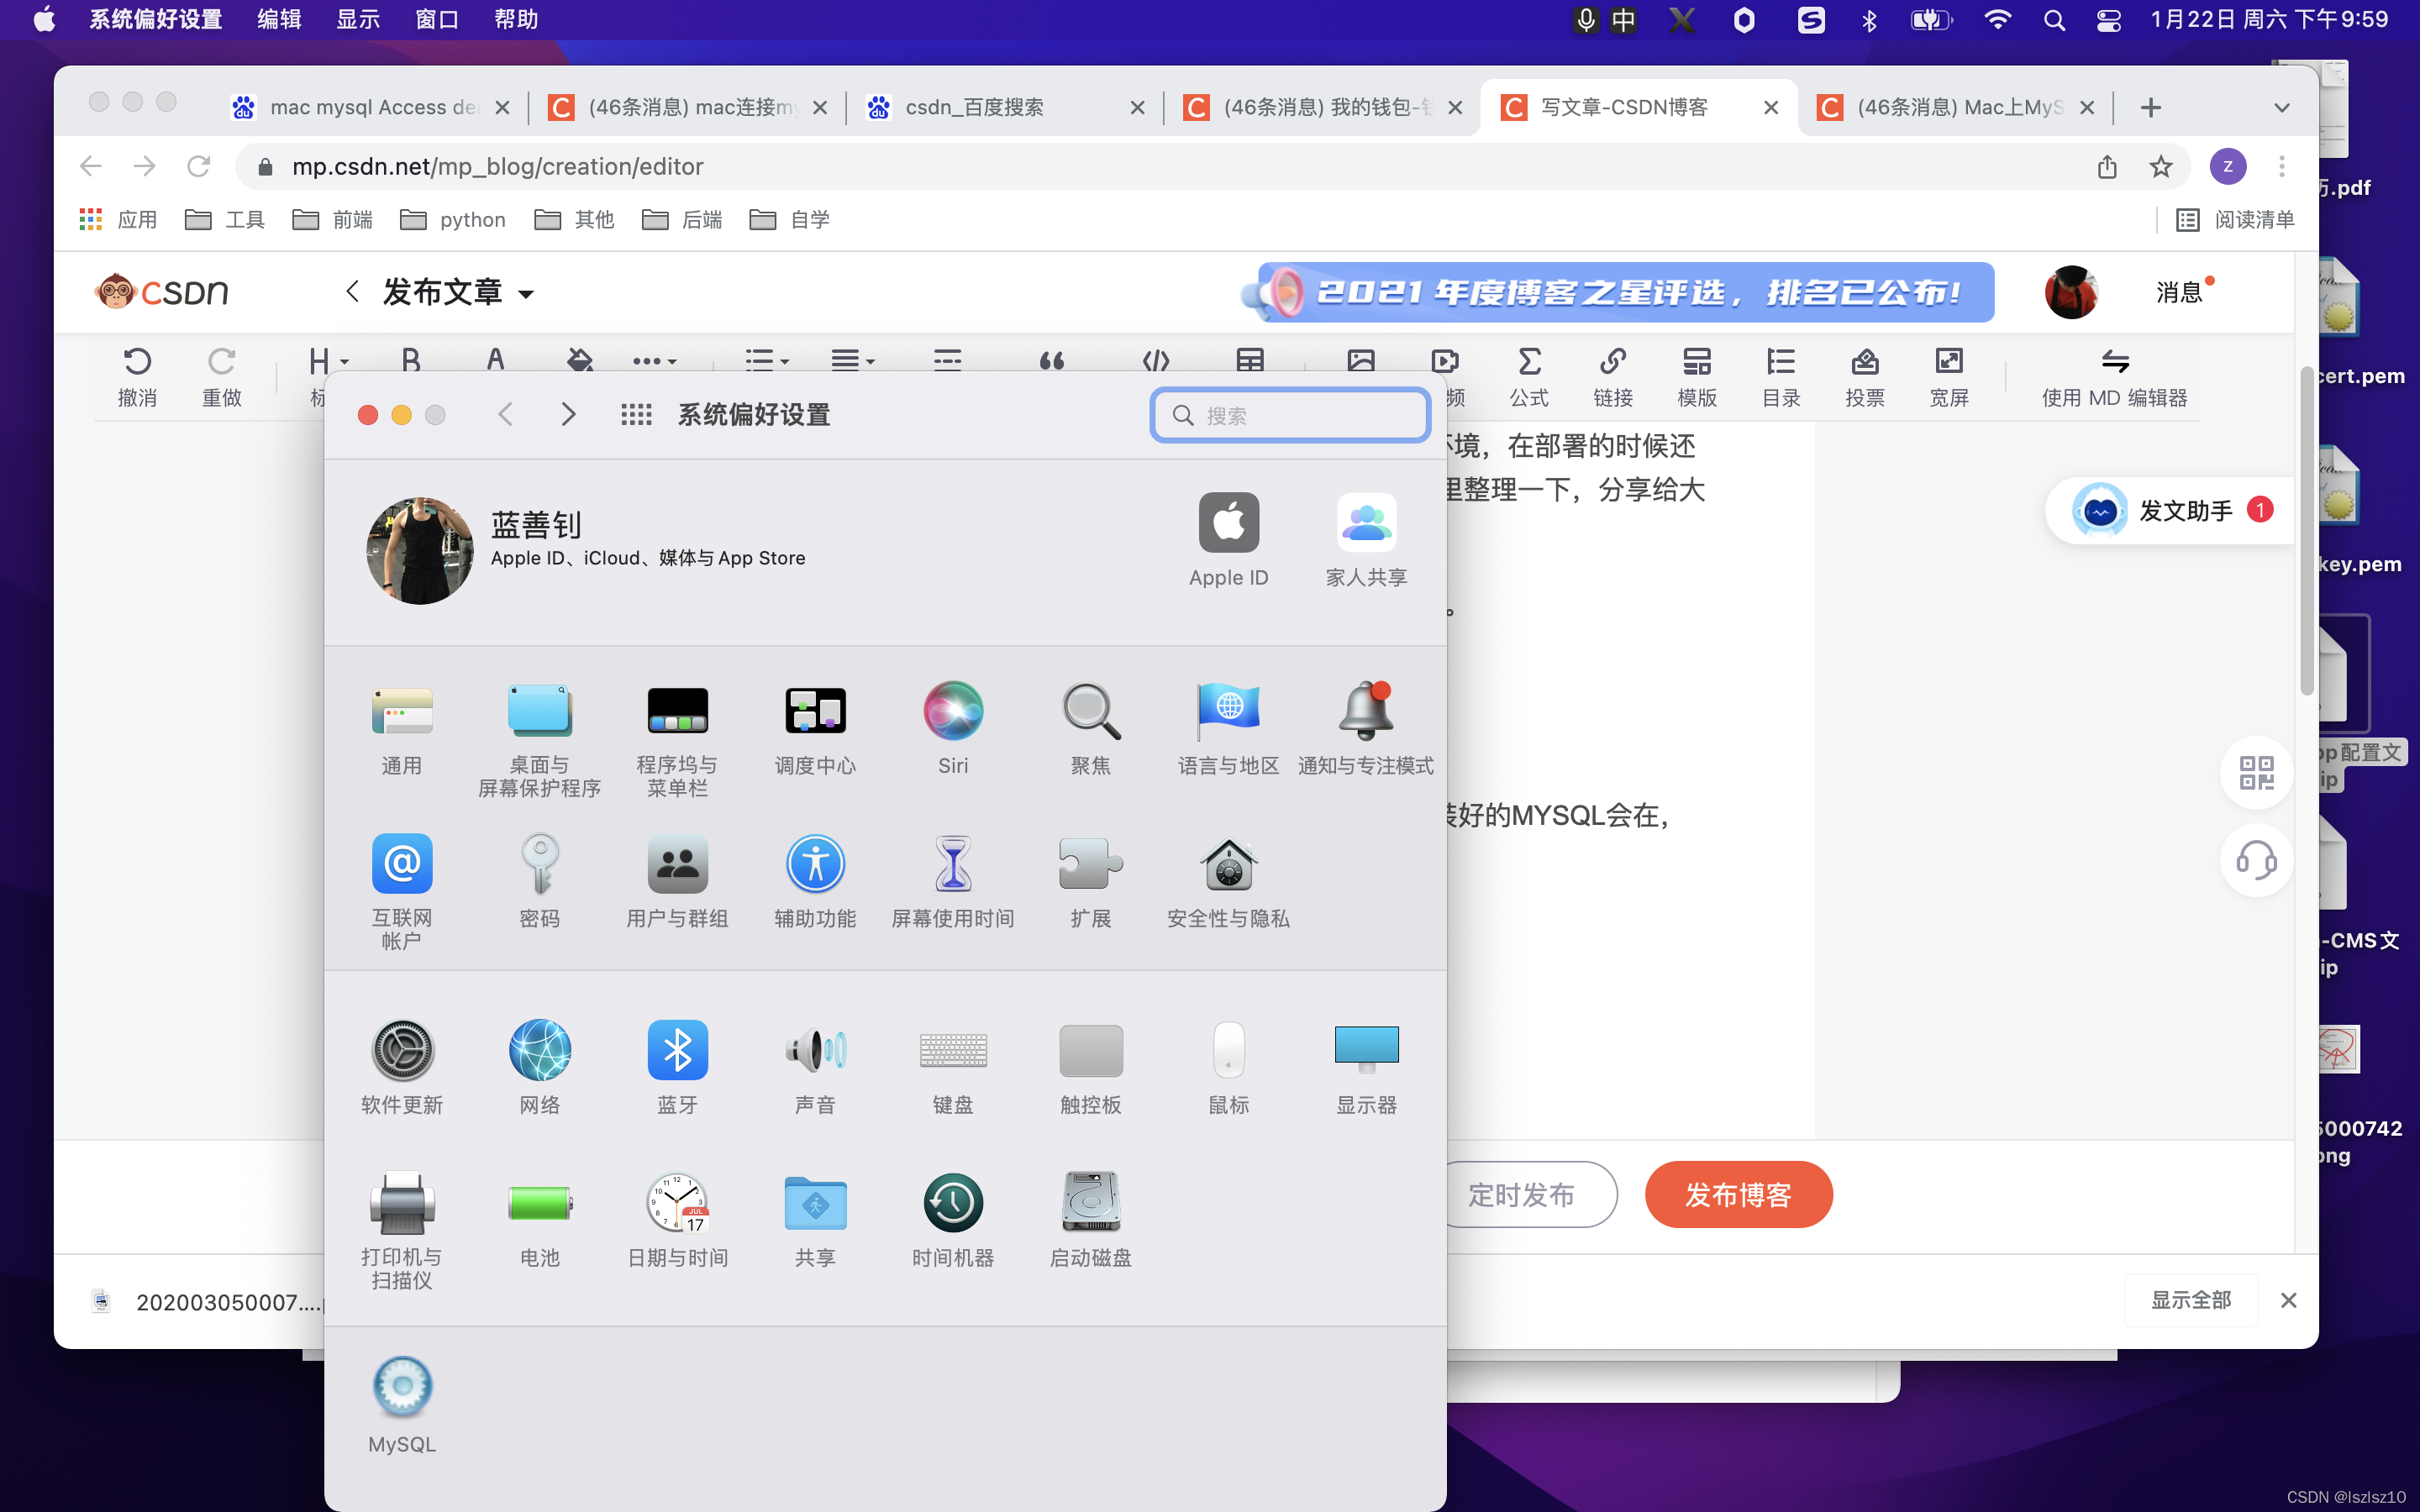Screen dimensions: 2420x1512
Task: Open 安全性与隐私 preferences
Action: (1229, 882)
